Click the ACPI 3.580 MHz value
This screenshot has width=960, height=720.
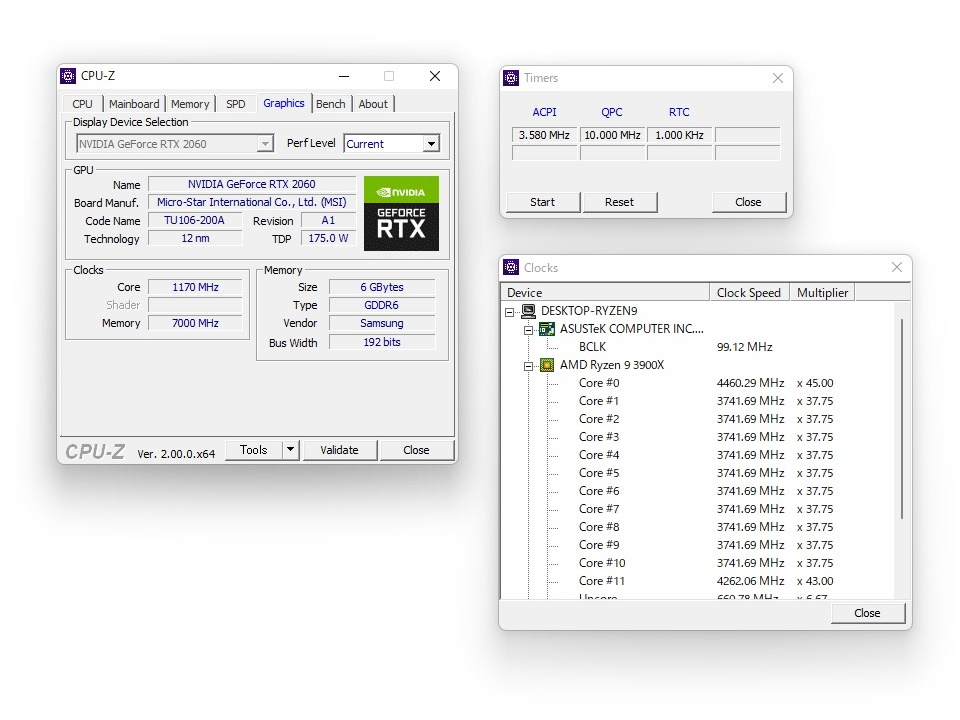pos(544,135)
